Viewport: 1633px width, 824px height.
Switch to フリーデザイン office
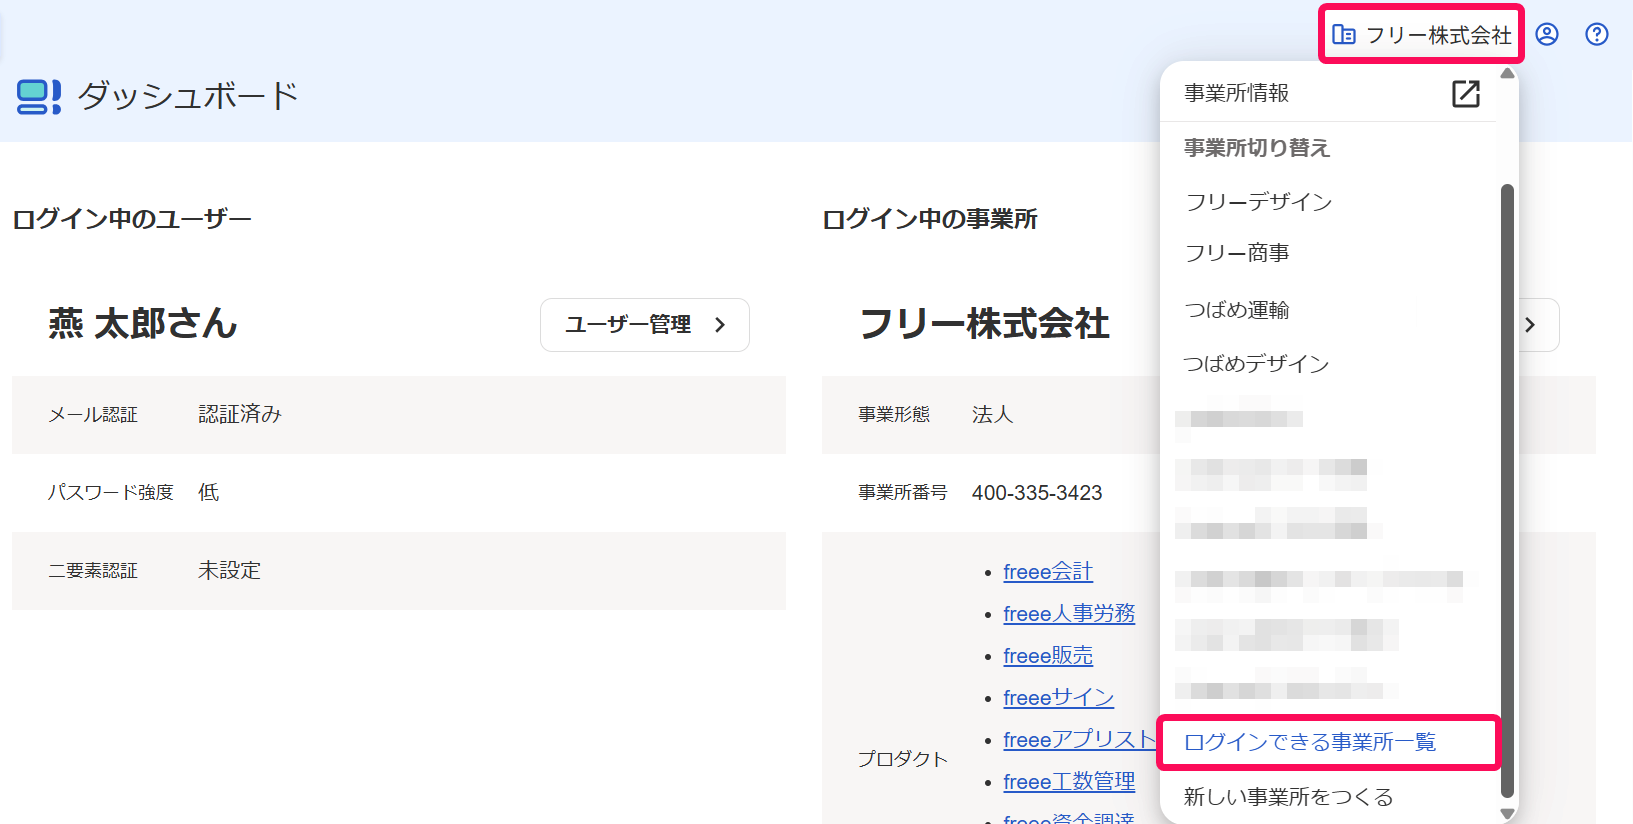(1259, 202)
